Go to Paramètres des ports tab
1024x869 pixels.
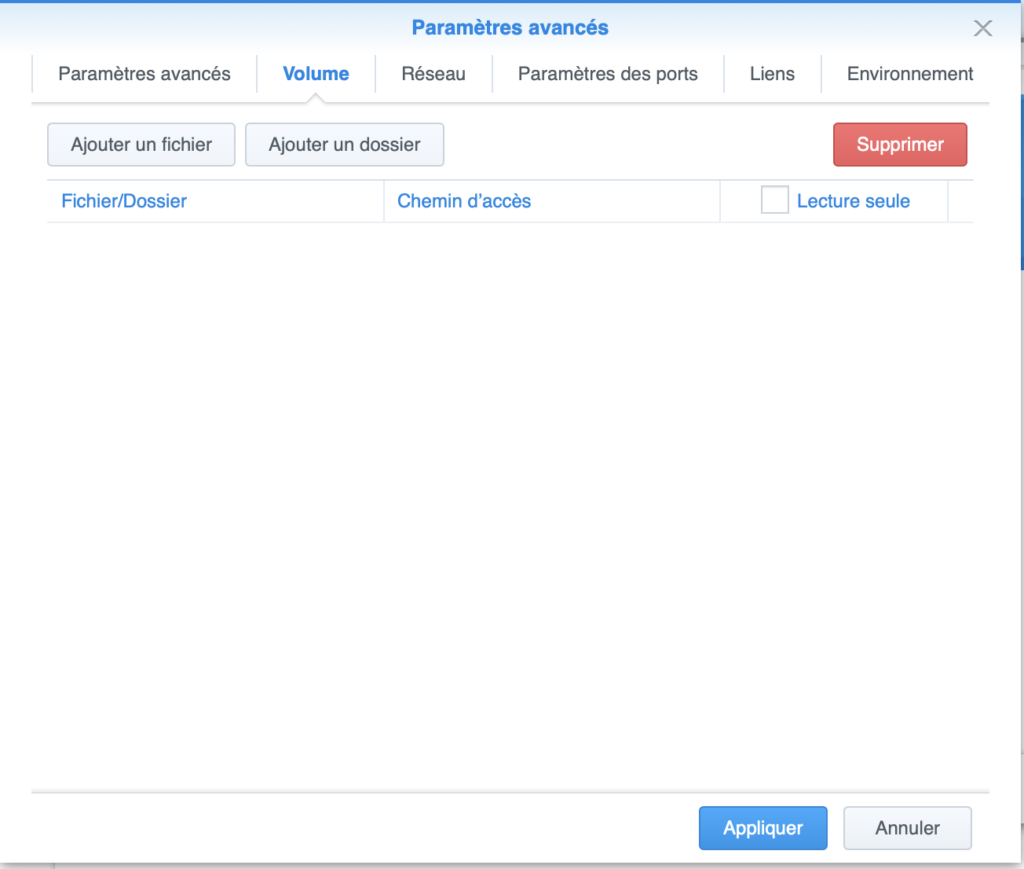pos(607,74)
